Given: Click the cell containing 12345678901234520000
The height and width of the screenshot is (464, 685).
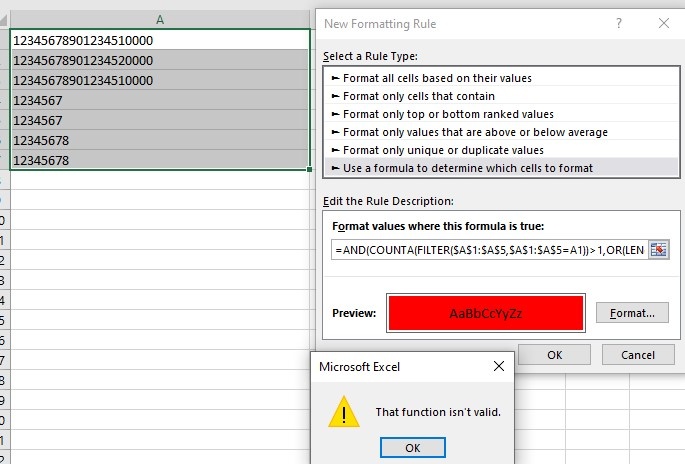Looking at the screenshot, I should point(160,60).
